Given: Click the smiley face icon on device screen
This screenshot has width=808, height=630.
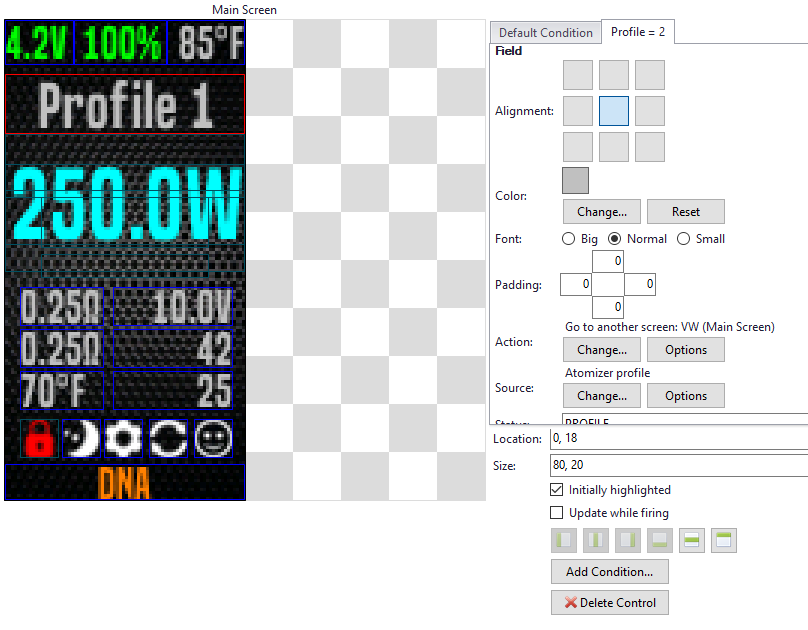Looking at the screenshot, I should tap(212, 439).
